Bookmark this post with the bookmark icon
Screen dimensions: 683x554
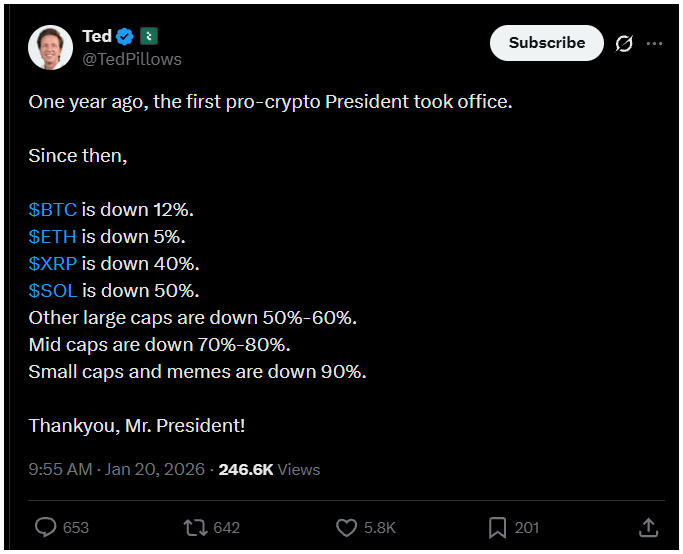(x=497, y=527)
